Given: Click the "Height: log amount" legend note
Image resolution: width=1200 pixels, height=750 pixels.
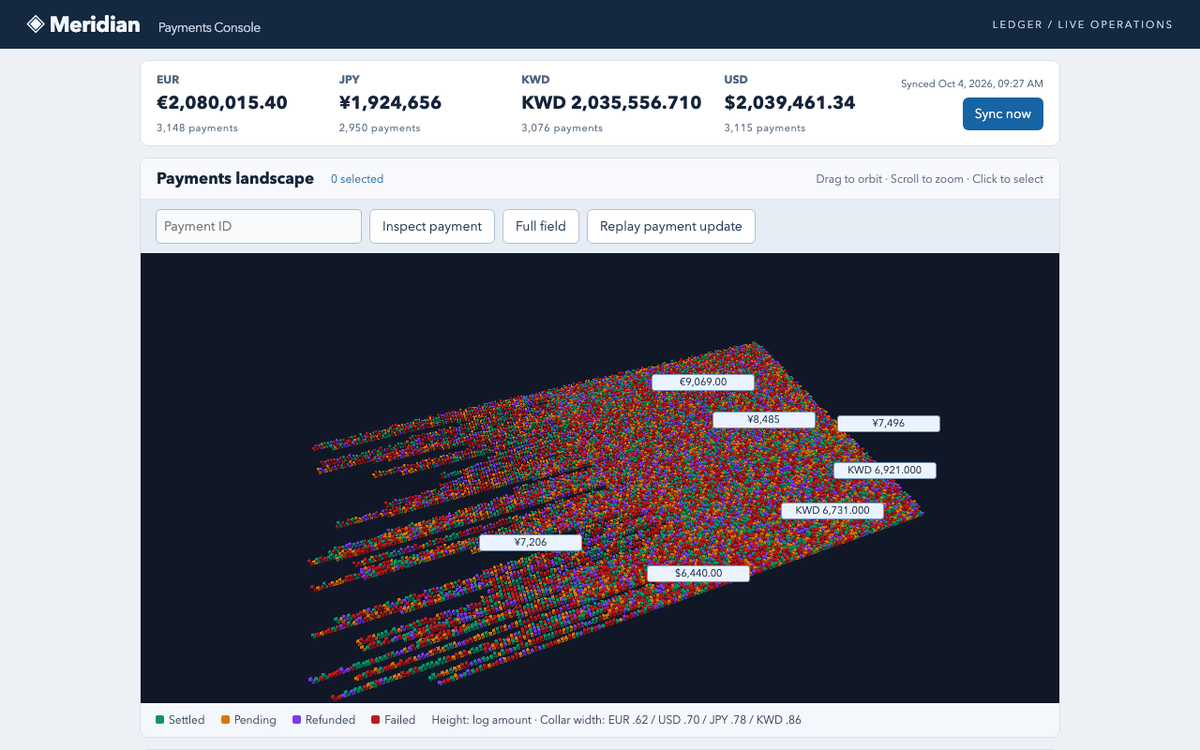Looking at the screenshot, I should [480, 720].
